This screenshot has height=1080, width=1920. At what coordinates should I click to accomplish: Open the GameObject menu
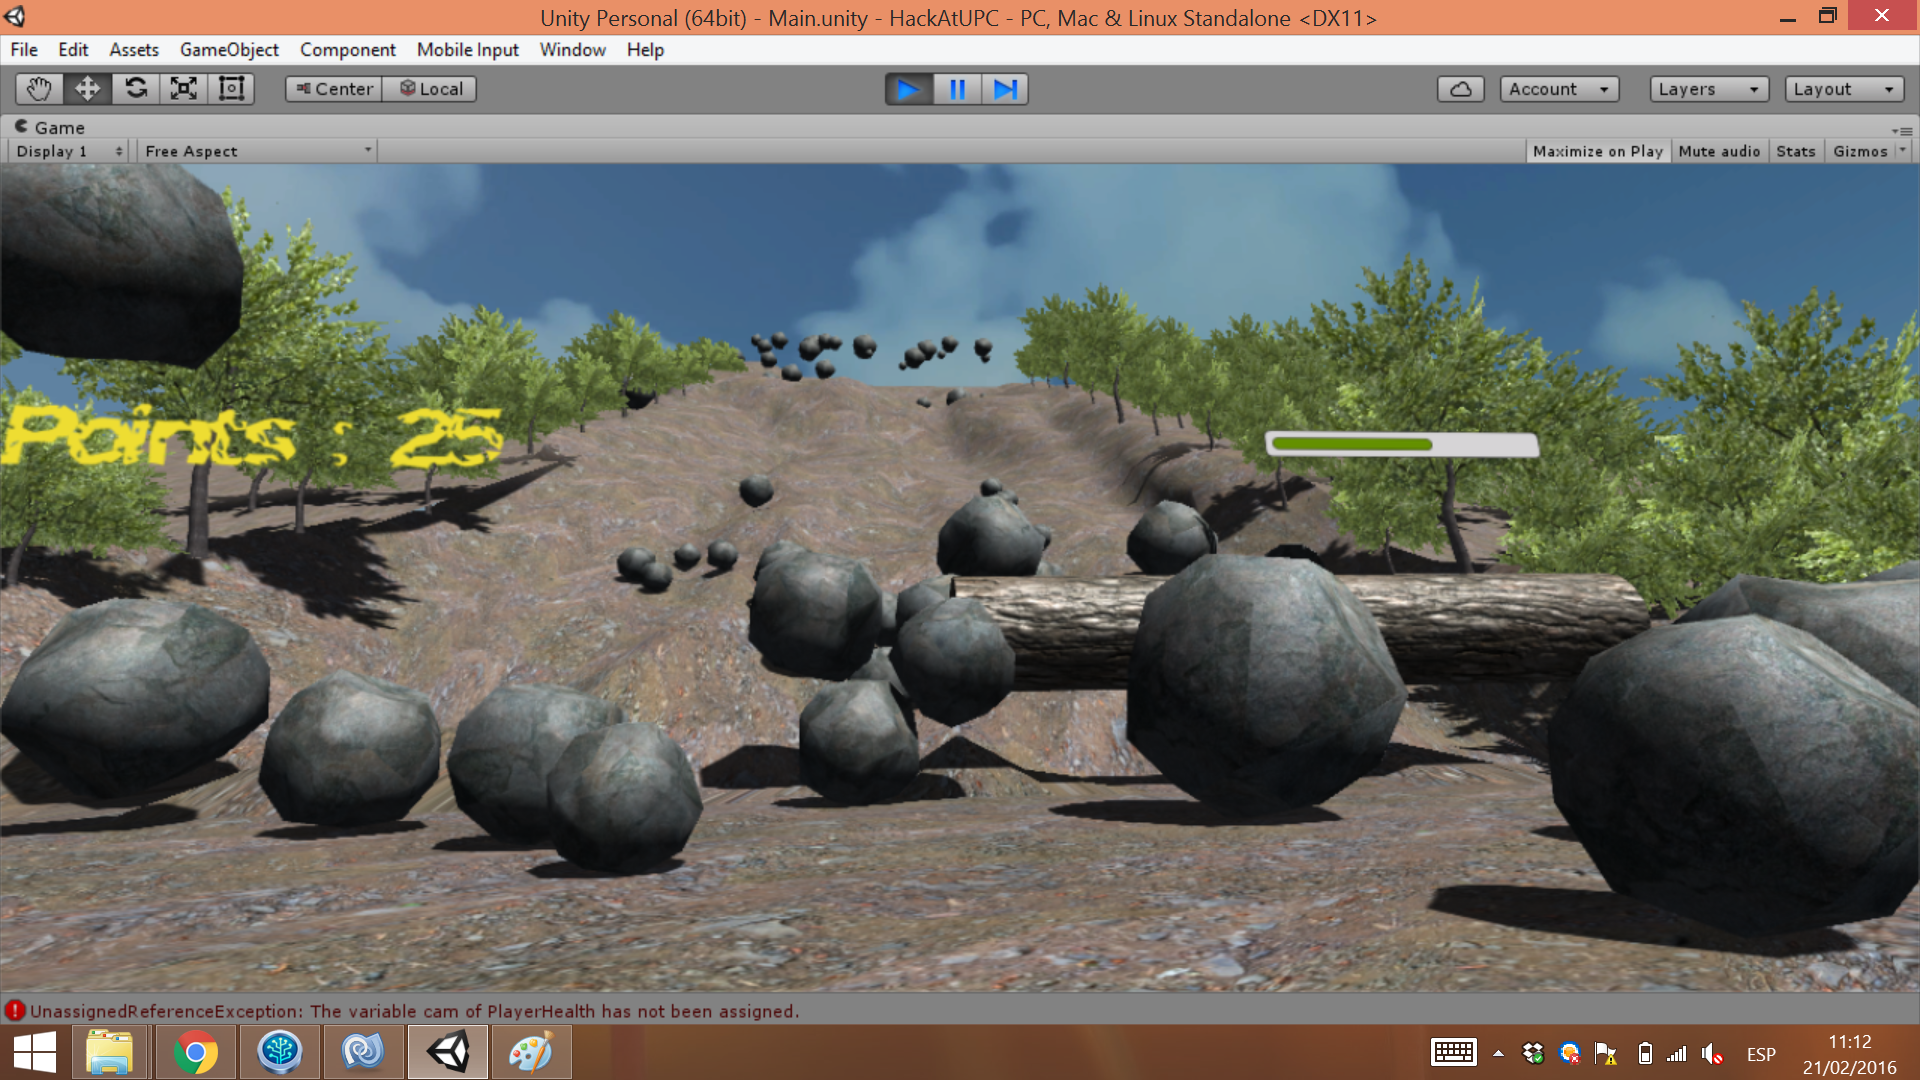(x=229, y=50)
